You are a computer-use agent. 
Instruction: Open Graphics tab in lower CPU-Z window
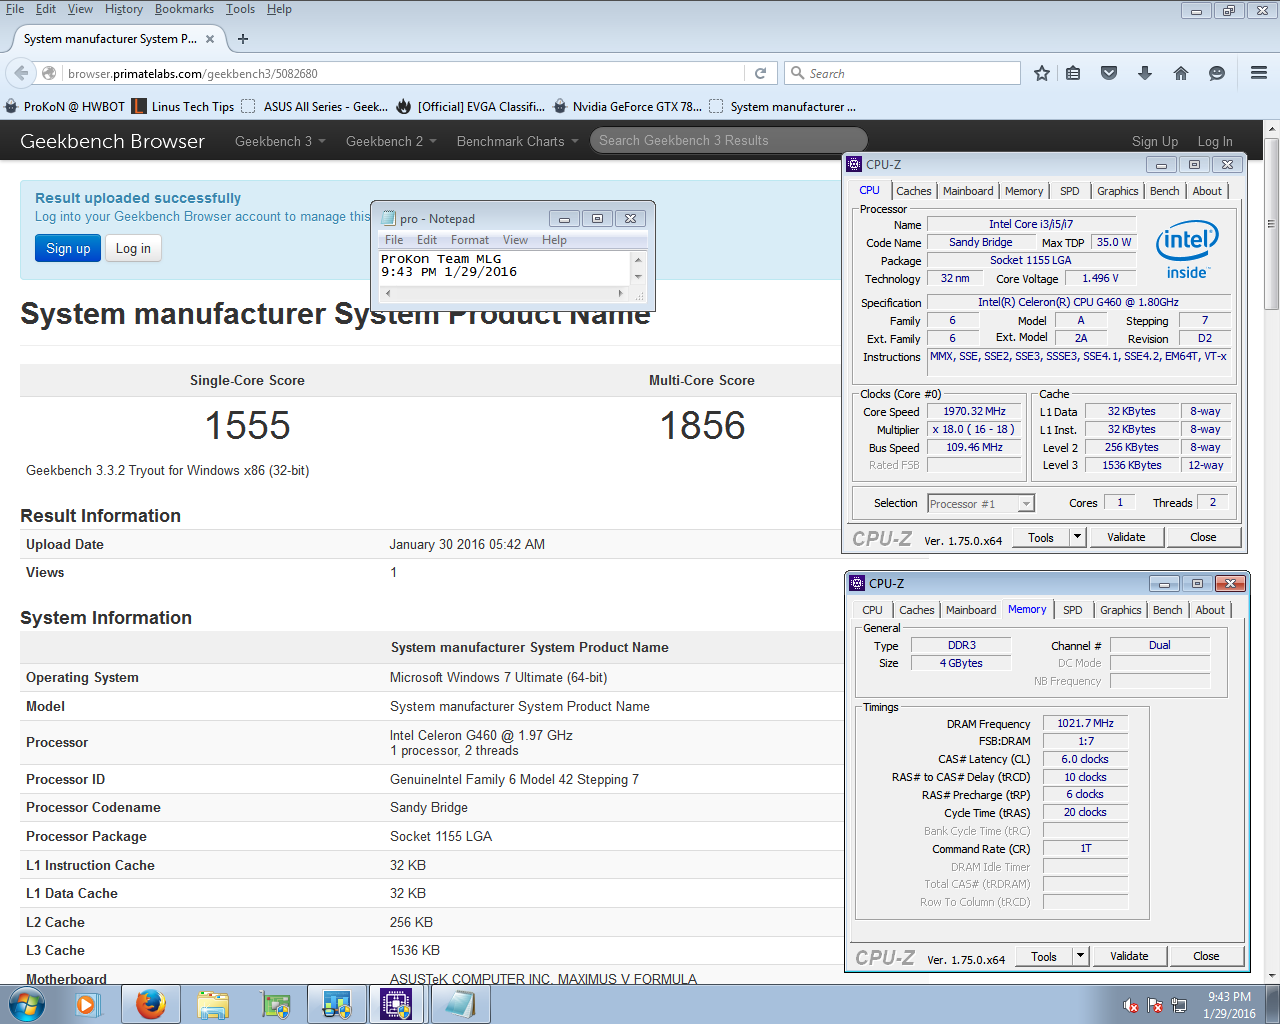[x=1120, y=610]
